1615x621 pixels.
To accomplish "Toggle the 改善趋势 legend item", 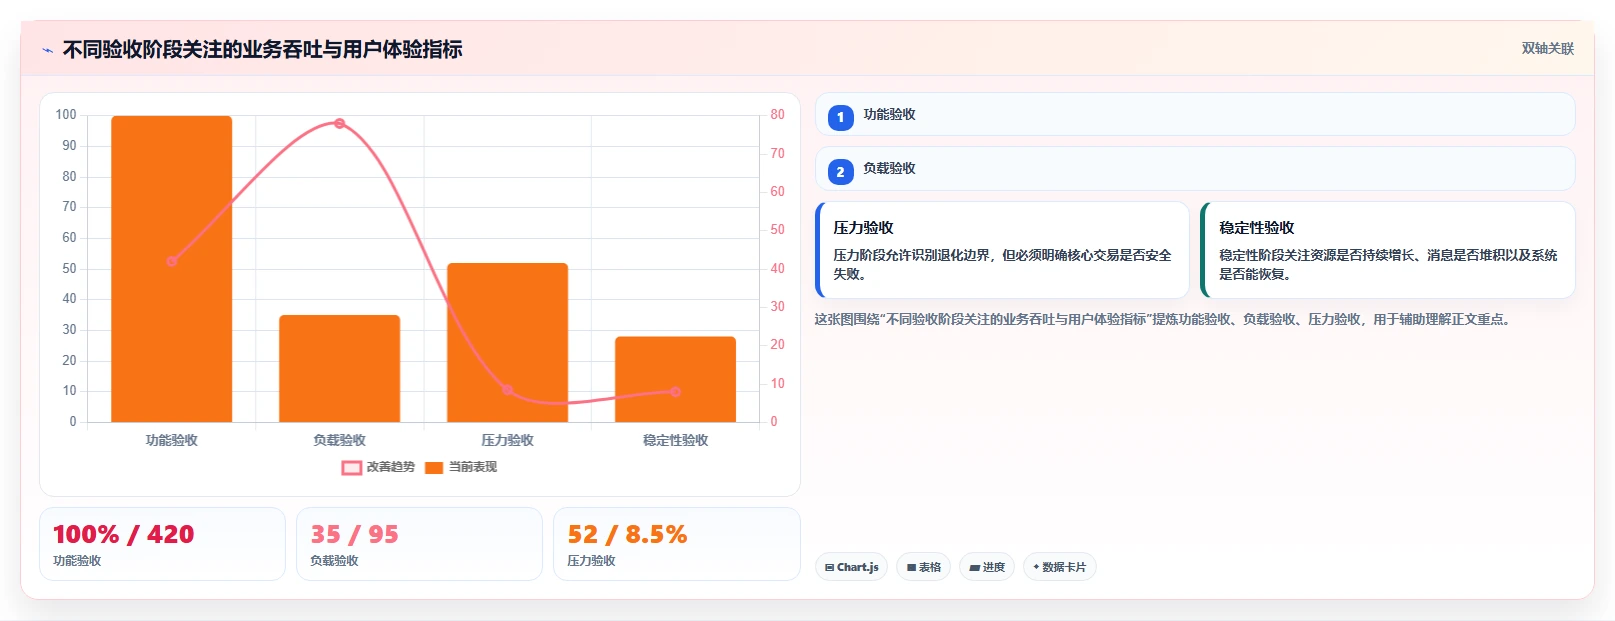I will tap(378, 467).
